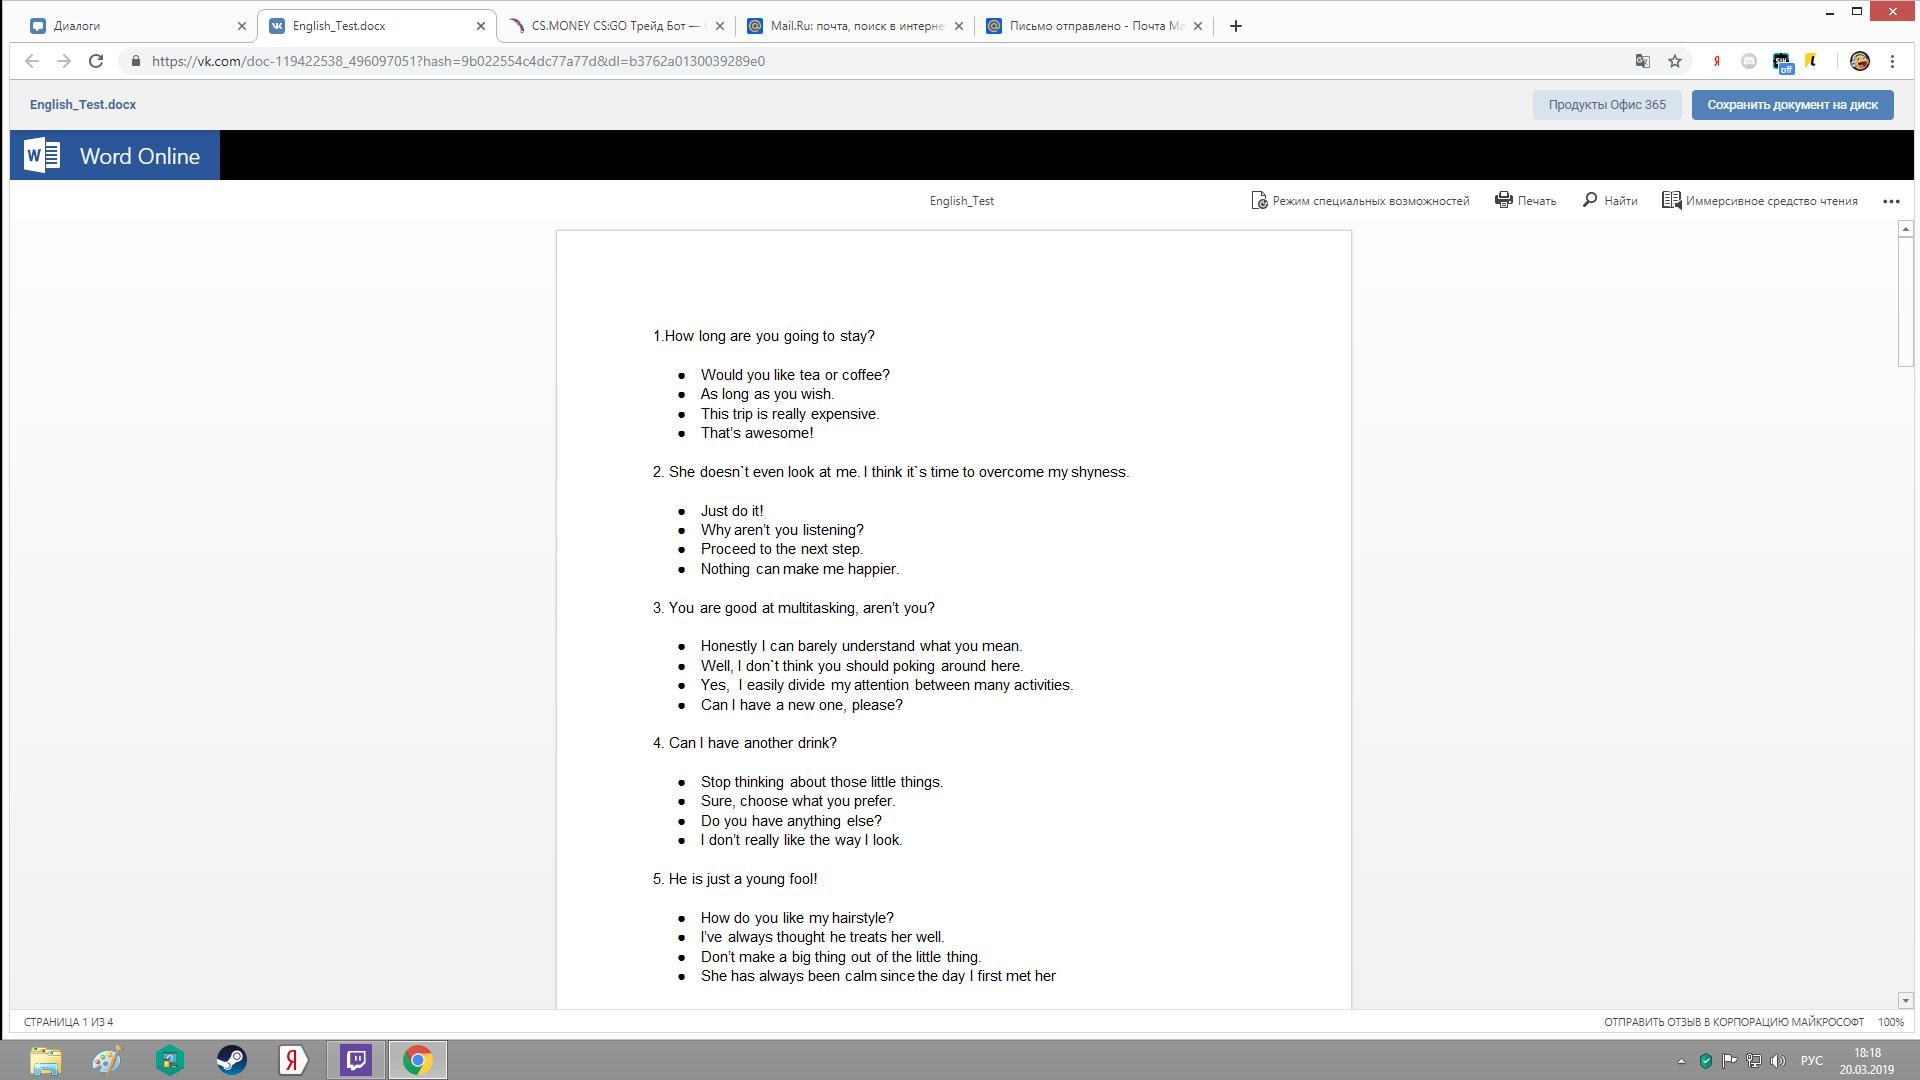Click Сохранить документ на диск button
Image resolution: width=1920 pixels, height=1080 pixels.
pos(1792,105)
